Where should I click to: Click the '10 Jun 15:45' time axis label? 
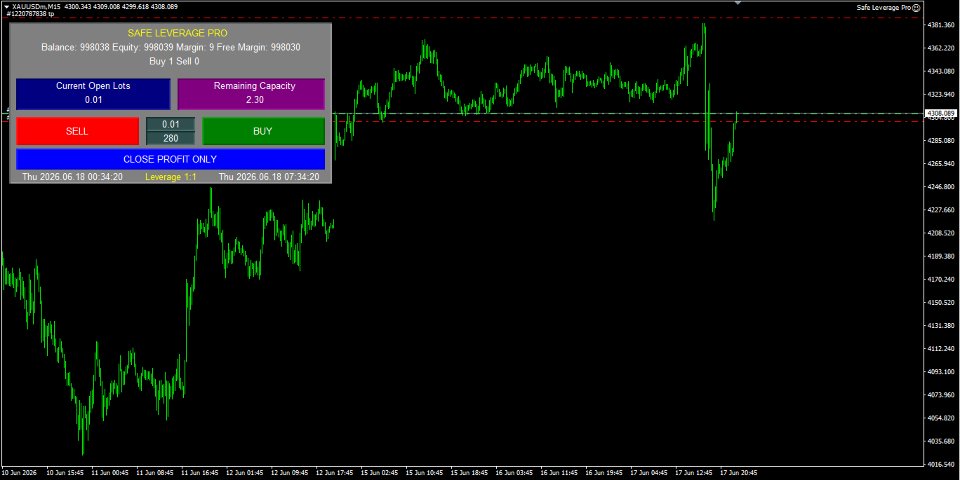[66, 473]
